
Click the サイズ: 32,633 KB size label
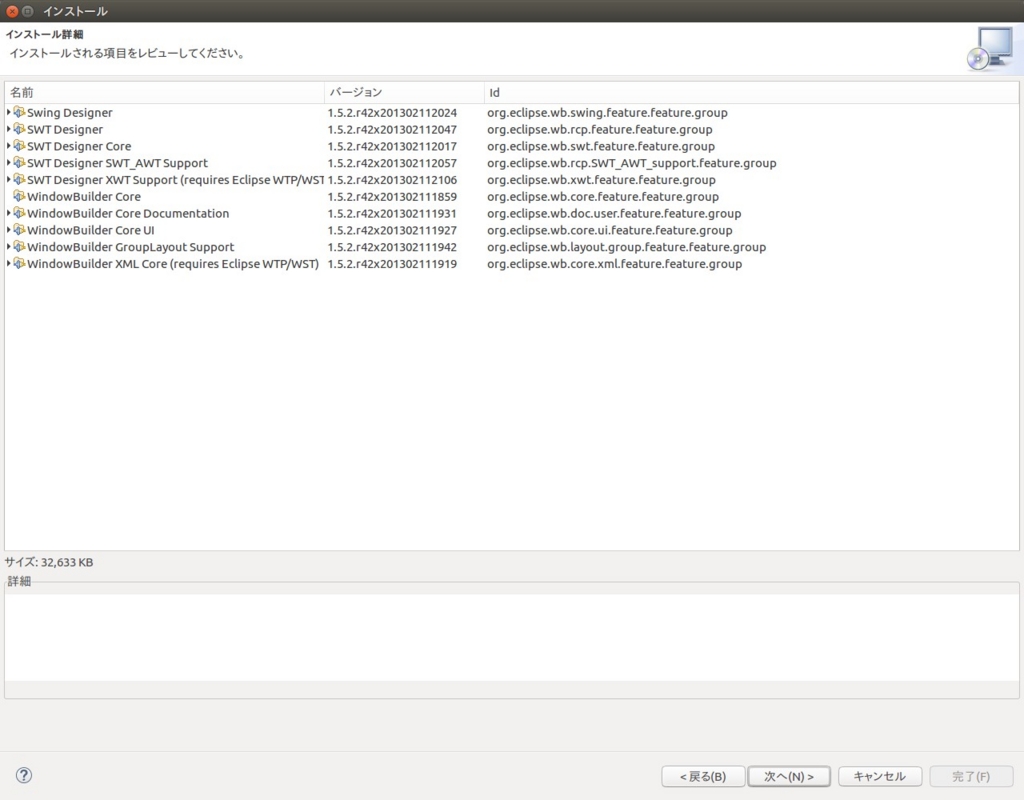[x=49, y=562]
